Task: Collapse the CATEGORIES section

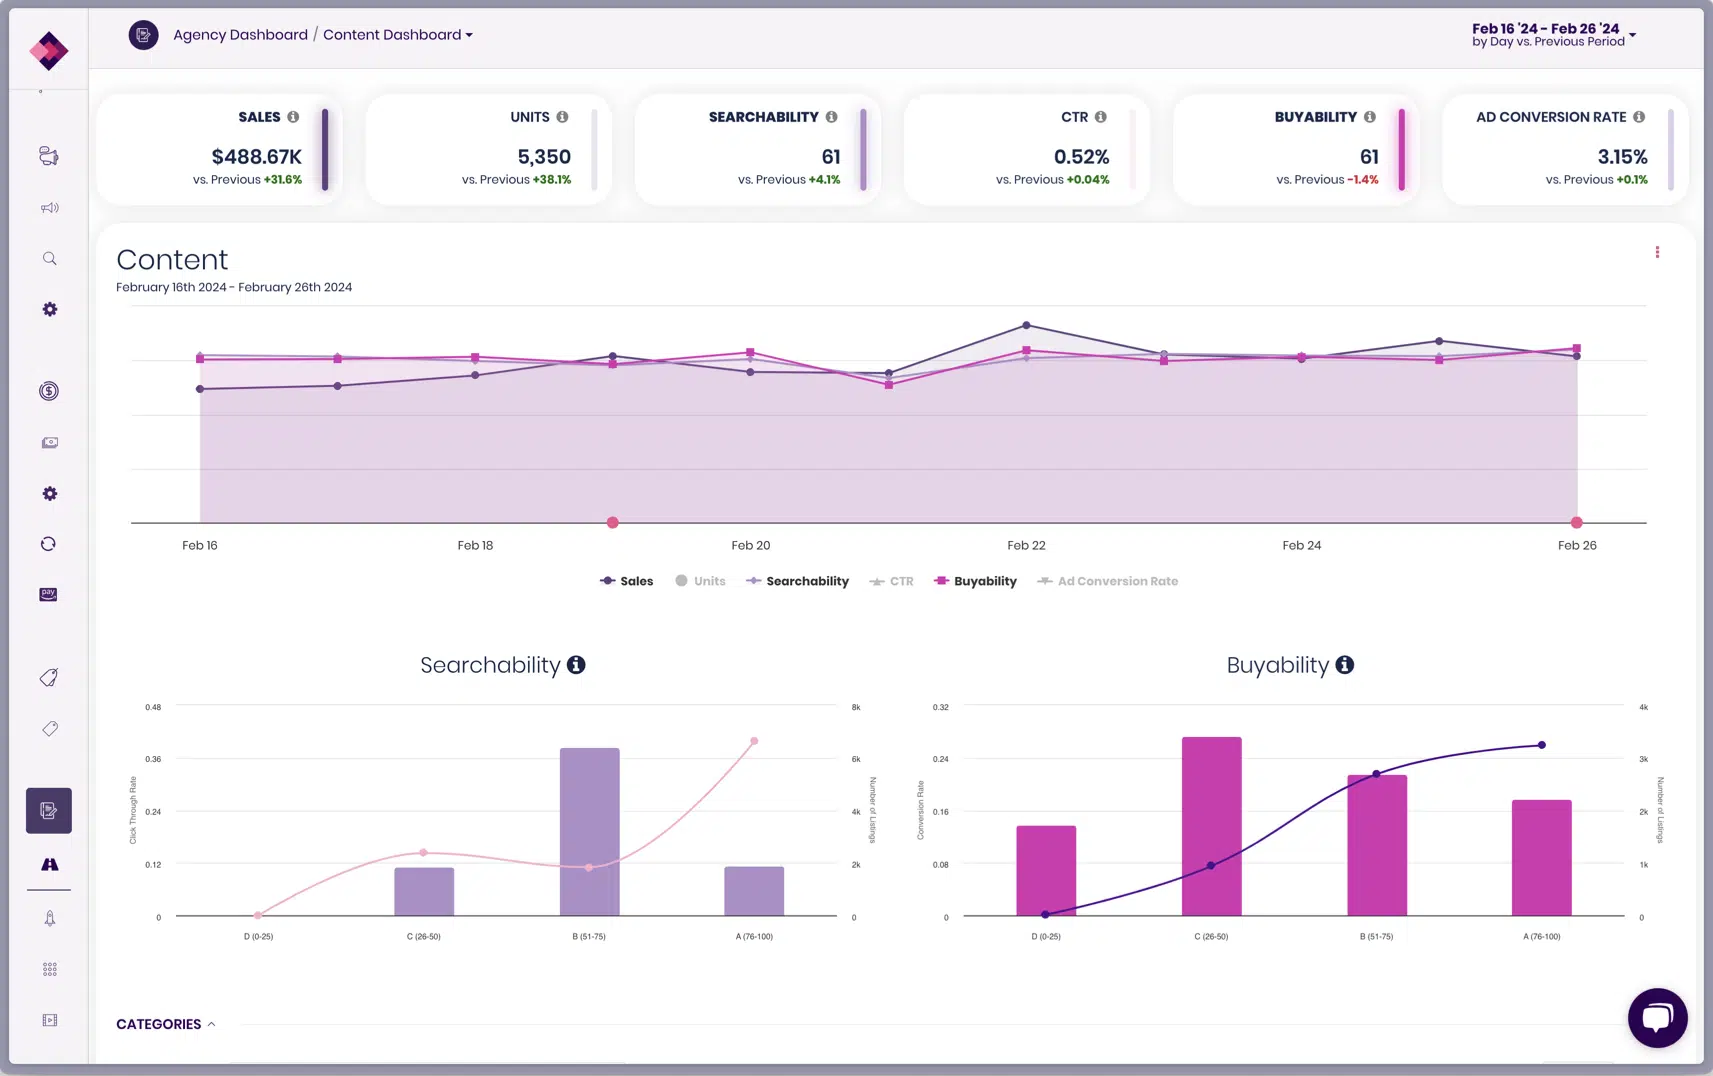Action: [166, 1024]
